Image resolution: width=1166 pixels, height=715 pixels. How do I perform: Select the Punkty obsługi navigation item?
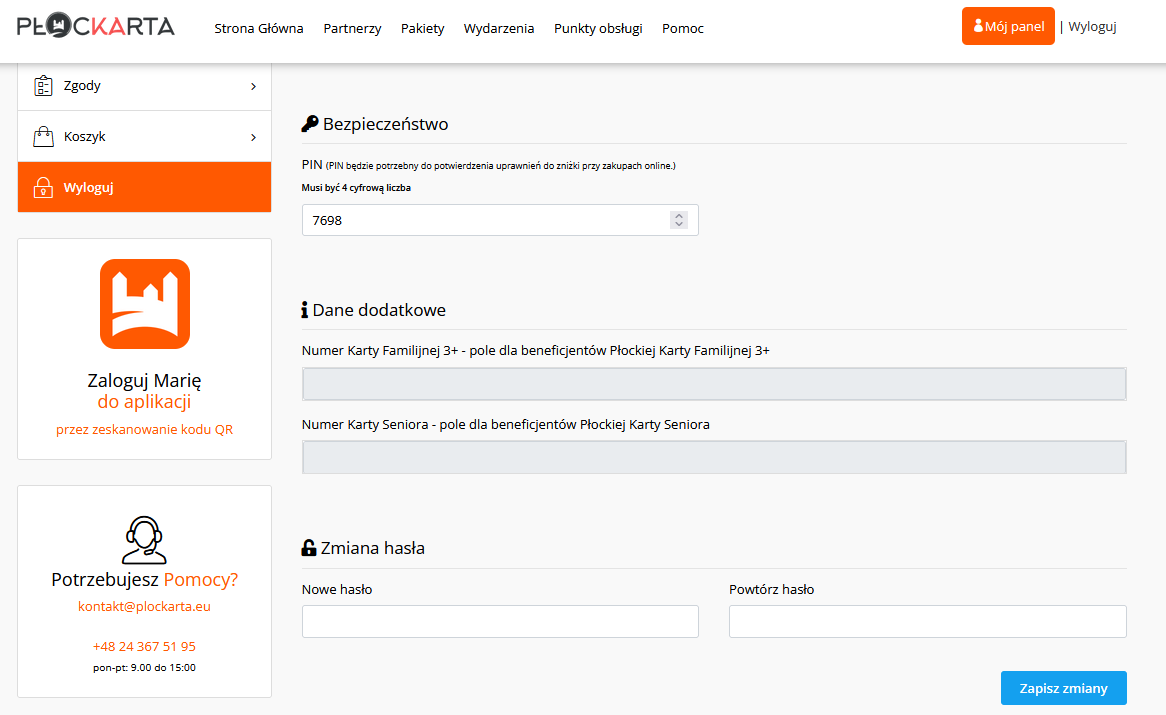[x=598, y=28]
